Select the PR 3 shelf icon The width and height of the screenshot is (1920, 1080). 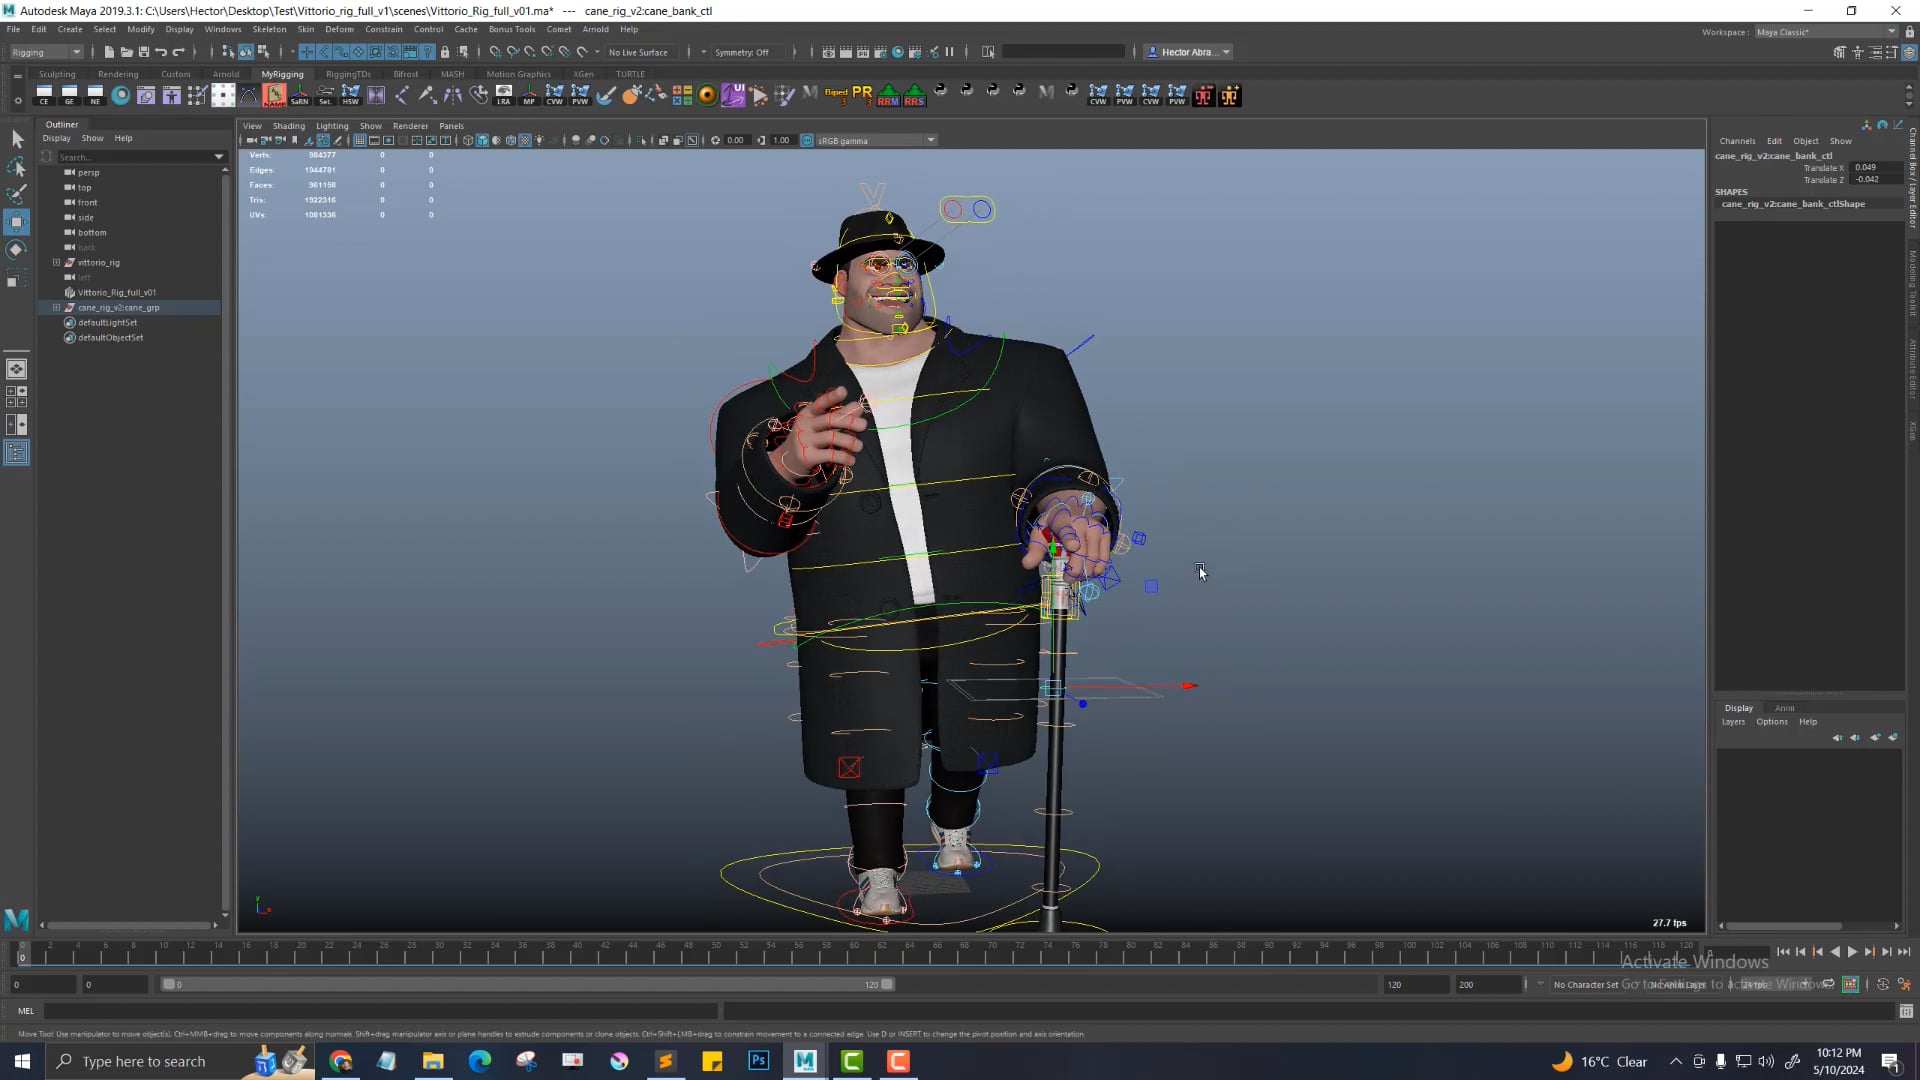tap(861, 95)
